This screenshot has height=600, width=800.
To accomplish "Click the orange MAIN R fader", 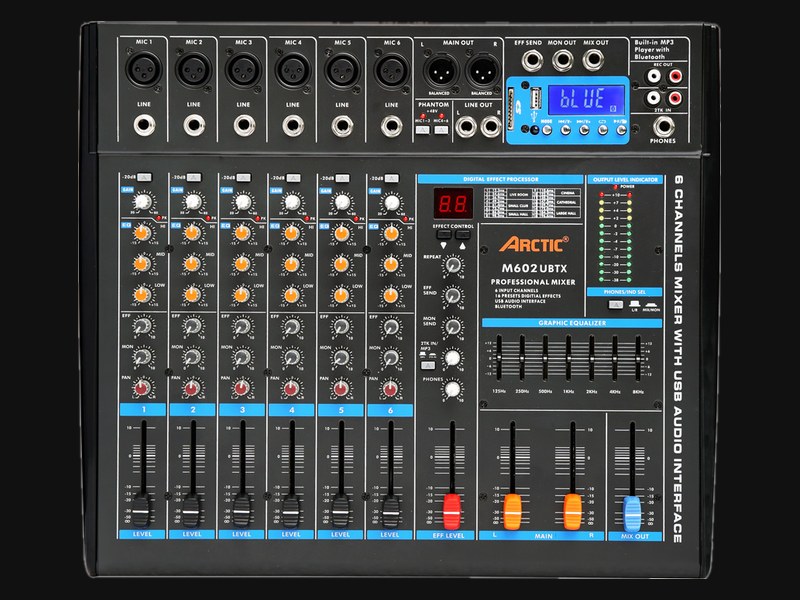I will pos(572,511).
